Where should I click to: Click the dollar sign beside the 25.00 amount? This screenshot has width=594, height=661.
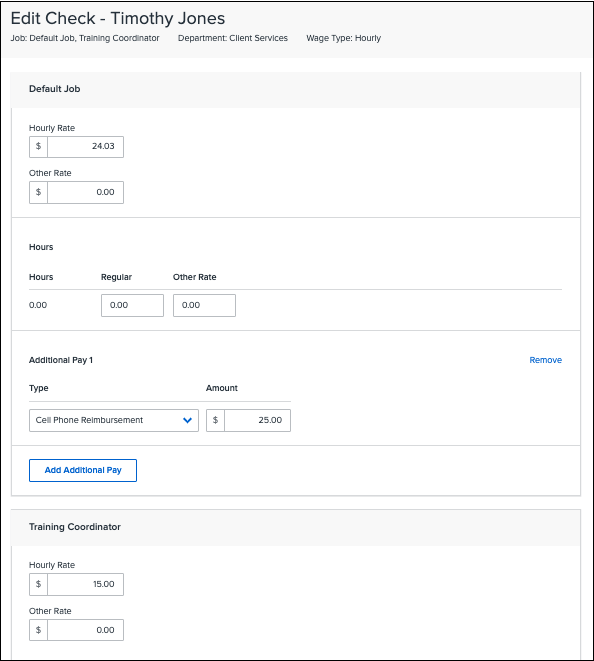coord(215,420)
